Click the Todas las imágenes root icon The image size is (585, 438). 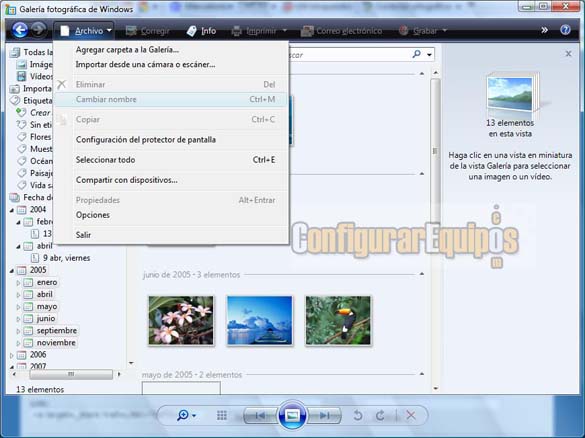point(15,52)
